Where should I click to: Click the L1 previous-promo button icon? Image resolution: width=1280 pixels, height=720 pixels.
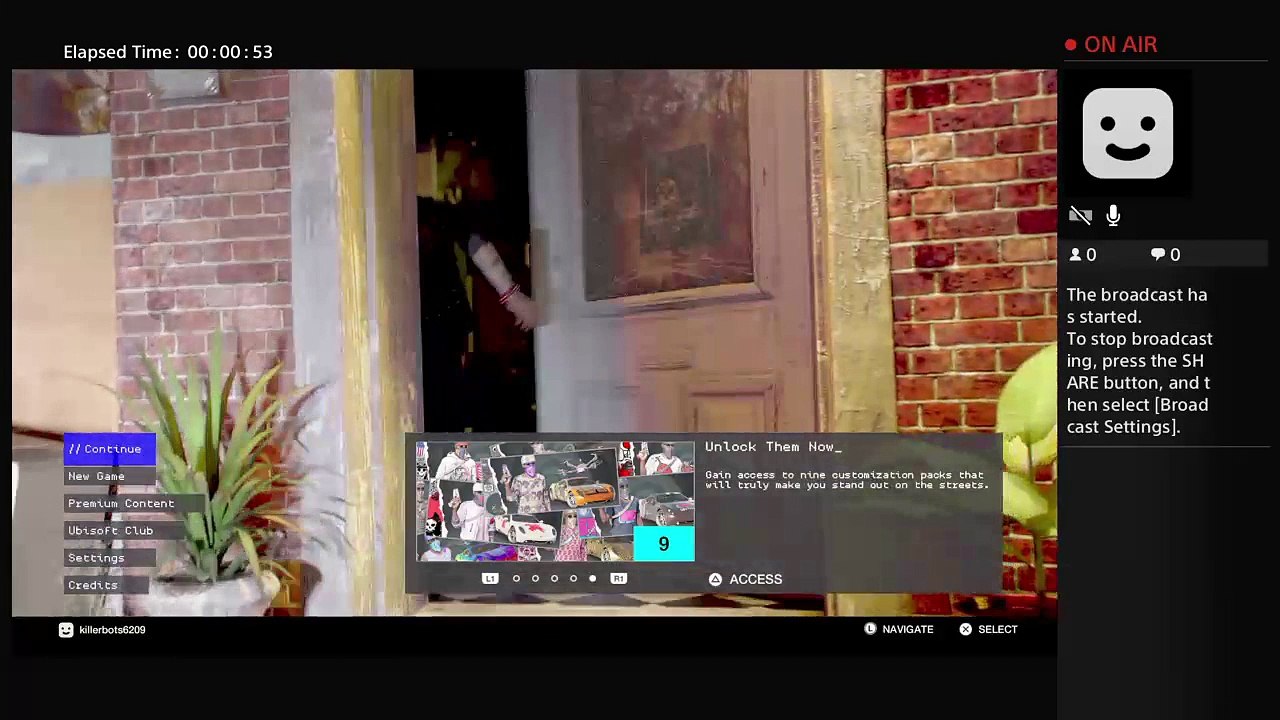[490, 578]
